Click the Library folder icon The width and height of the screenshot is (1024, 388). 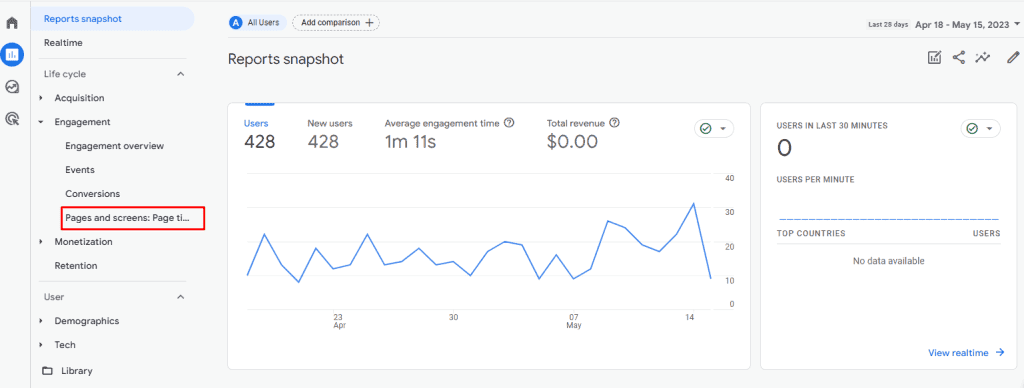pos(47,371)
